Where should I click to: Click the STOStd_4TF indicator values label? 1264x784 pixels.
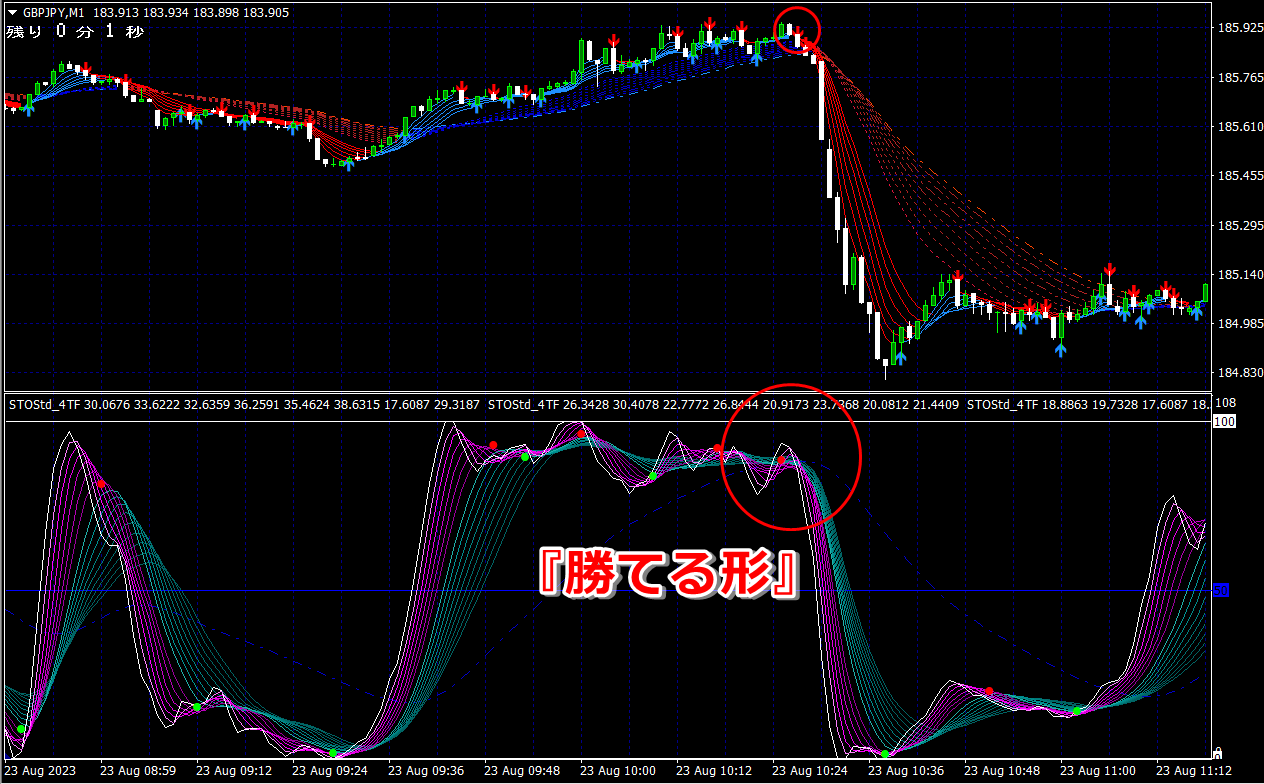(x=245, y=405)
